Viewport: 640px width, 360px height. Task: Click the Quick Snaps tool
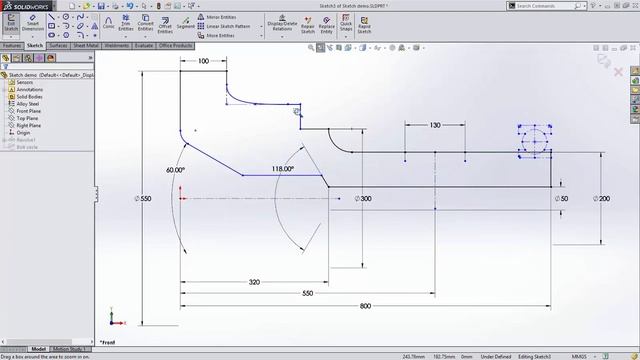coord(346,23)
